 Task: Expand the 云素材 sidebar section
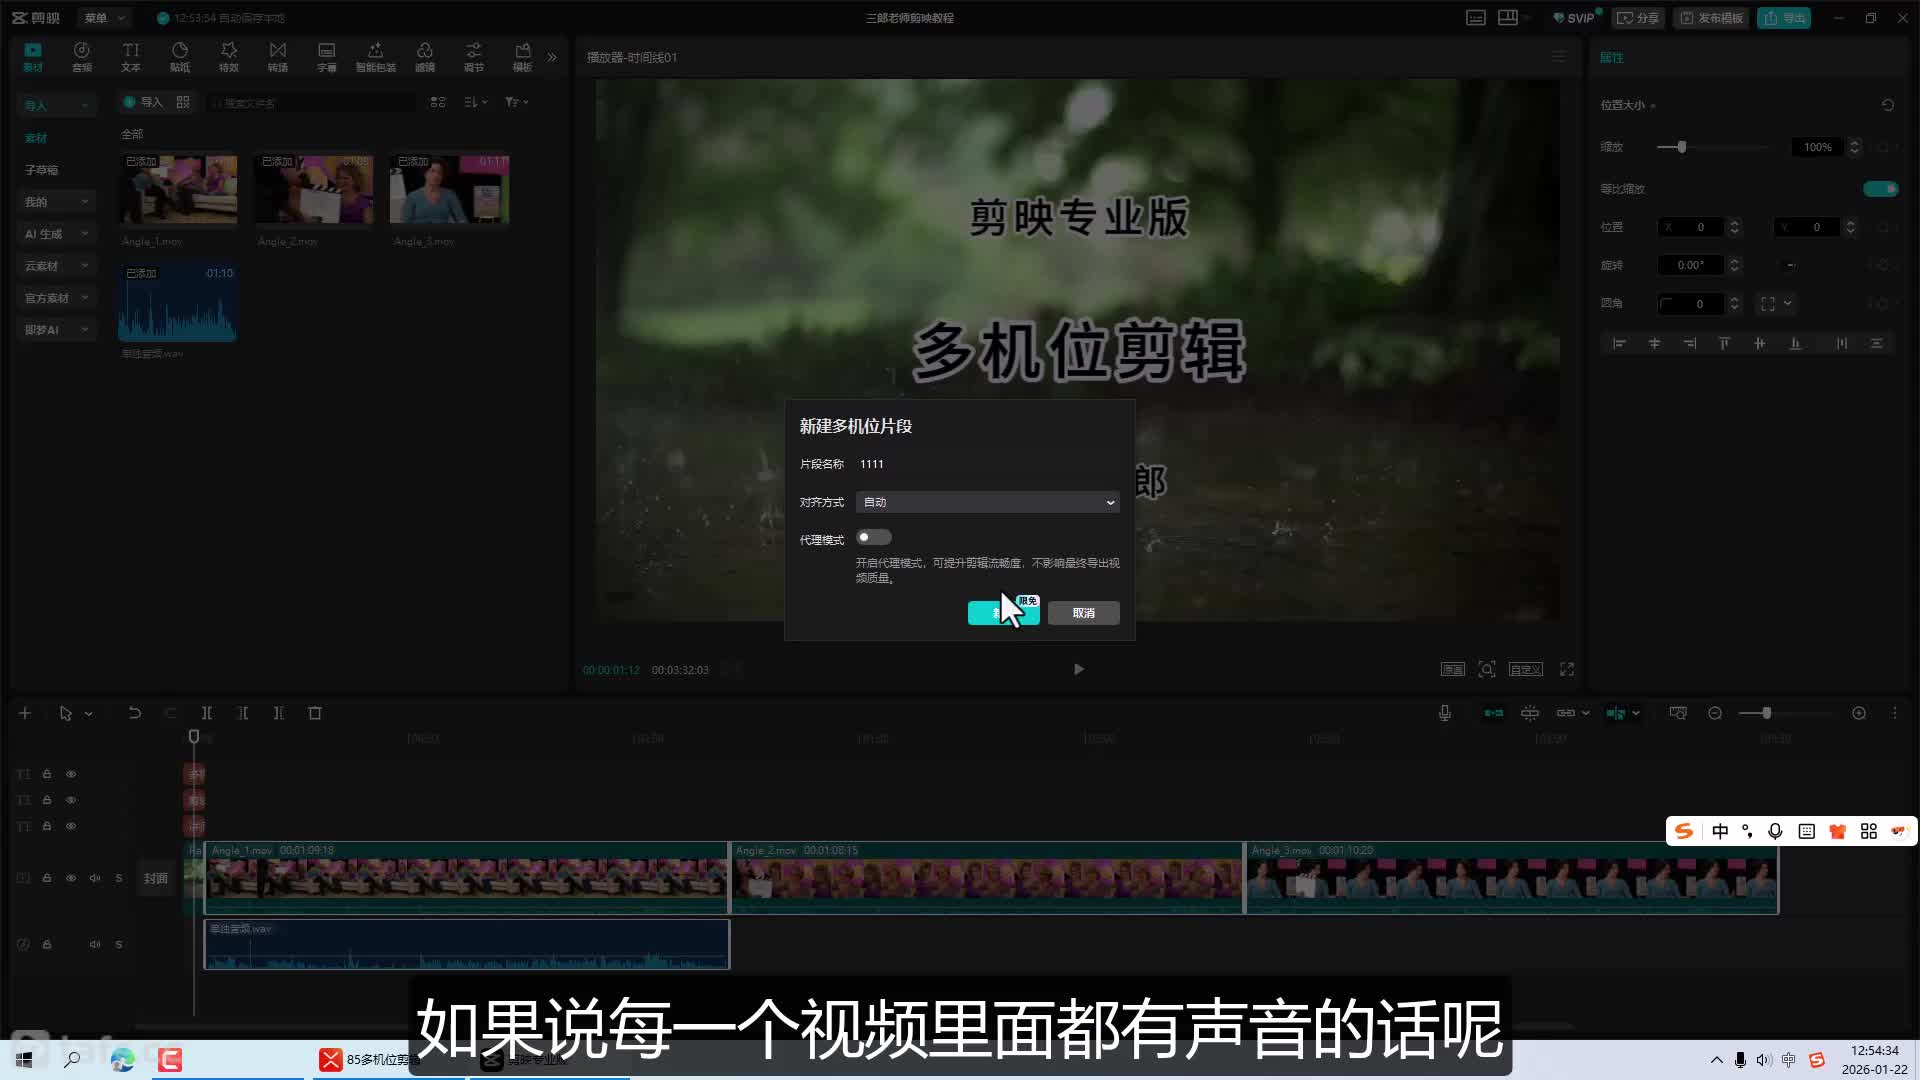coord(56,266)
